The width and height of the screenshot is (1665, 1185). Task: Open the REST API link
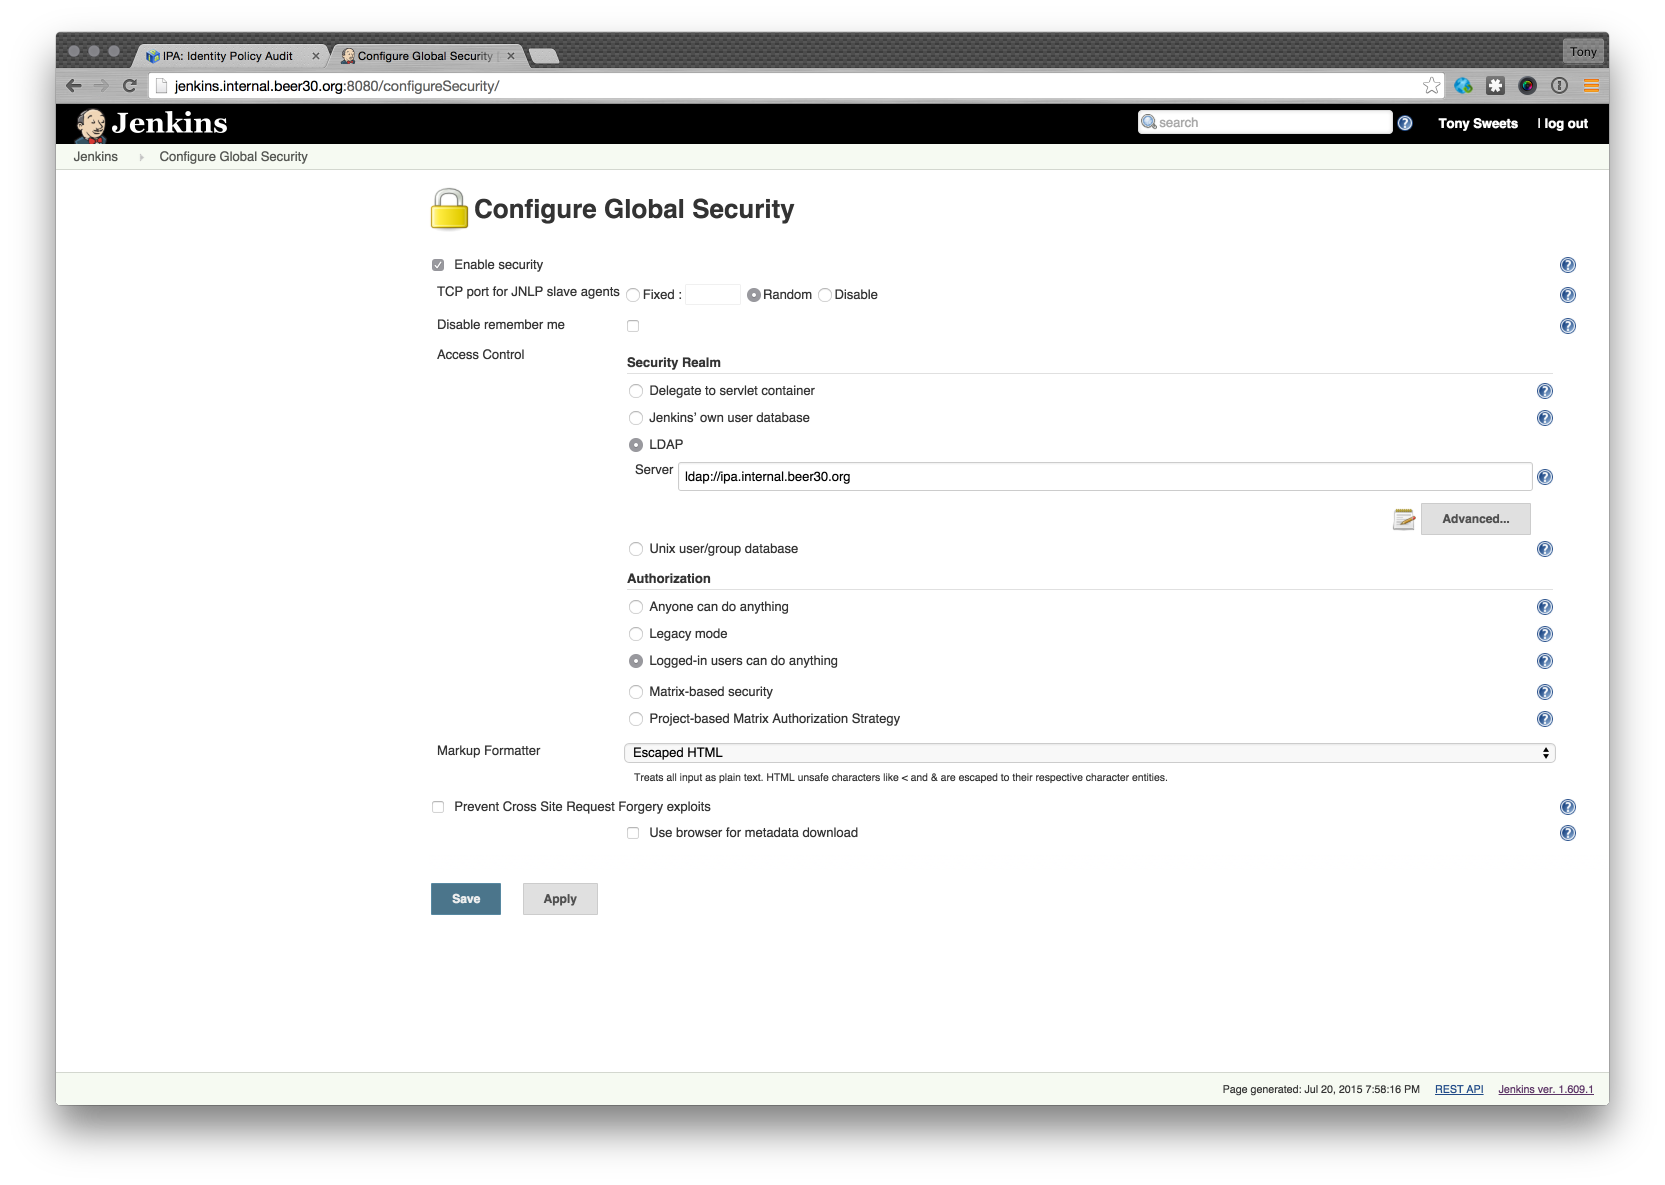1459,1089
